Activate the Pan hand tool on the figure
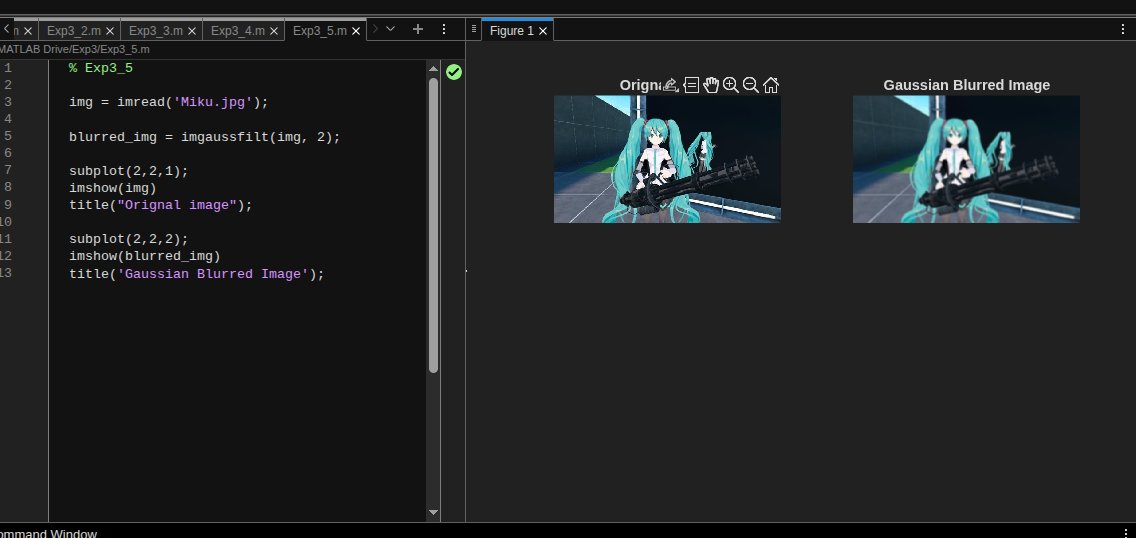Image resolution: width=1136 pixels, height=538 pixels. (711, 85)
